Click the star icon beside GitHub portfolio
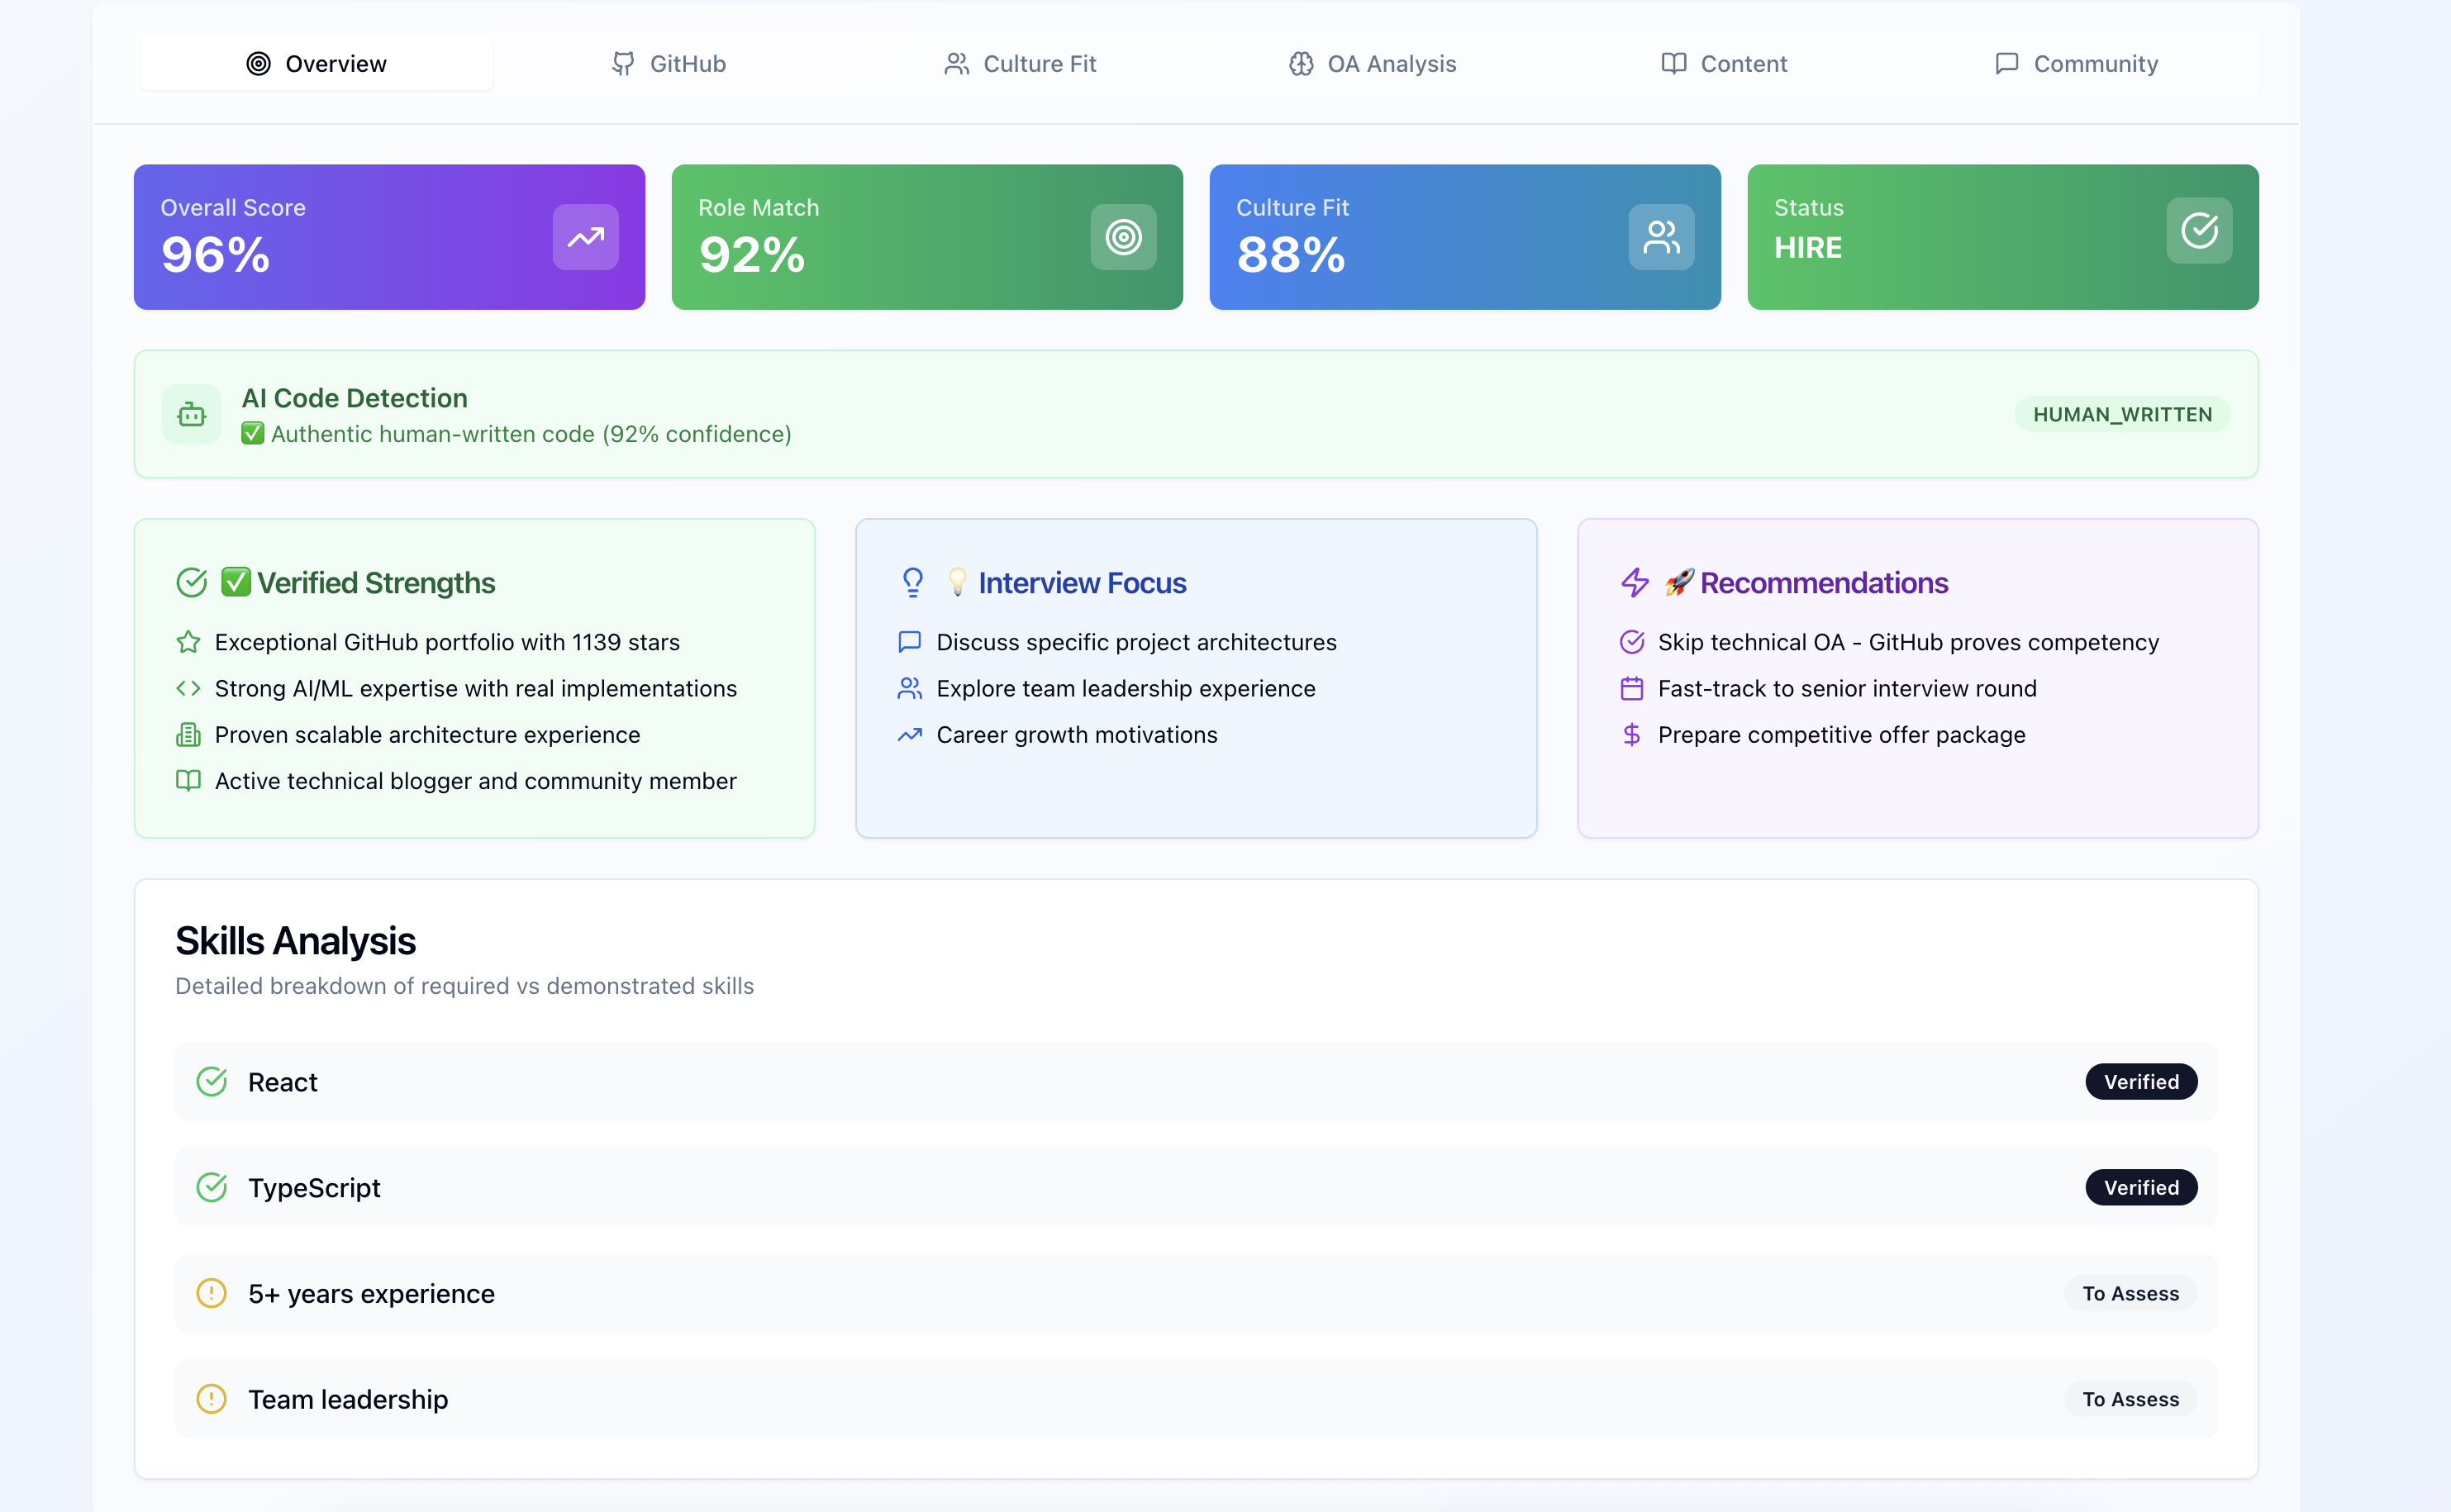 (188, 642)
